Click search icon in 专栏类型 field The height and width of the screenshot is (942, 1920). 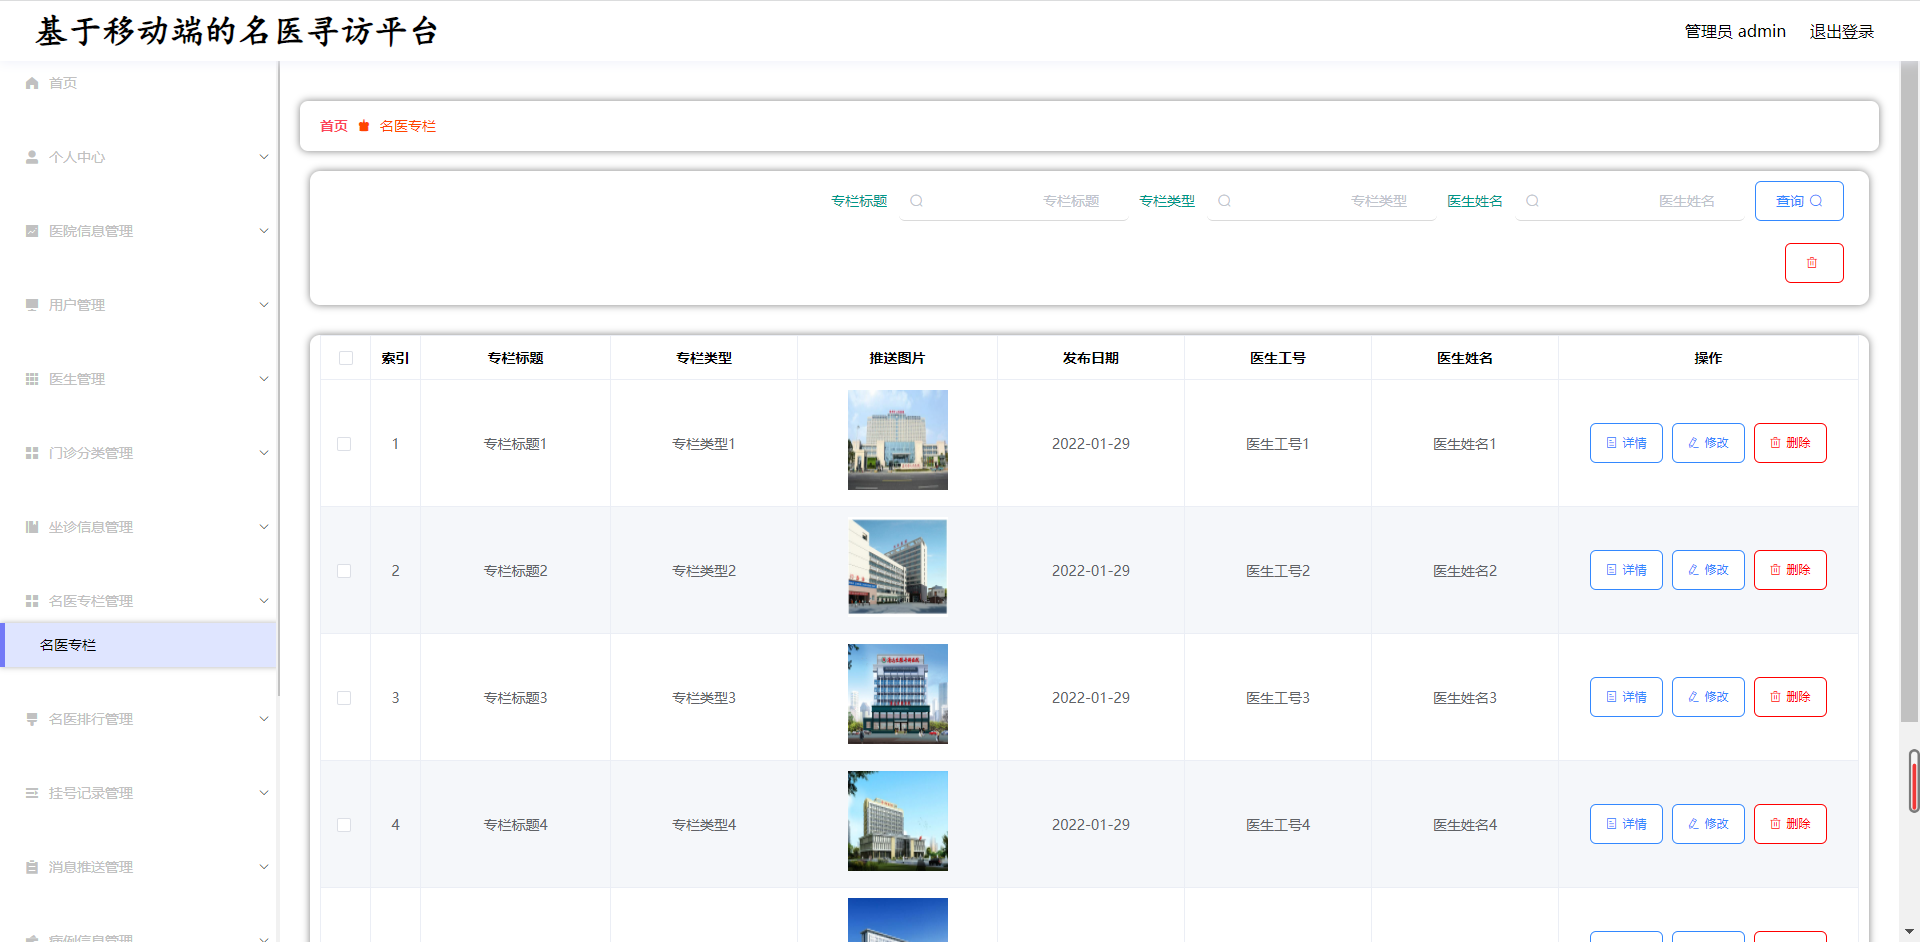[x=1224, y=201]
